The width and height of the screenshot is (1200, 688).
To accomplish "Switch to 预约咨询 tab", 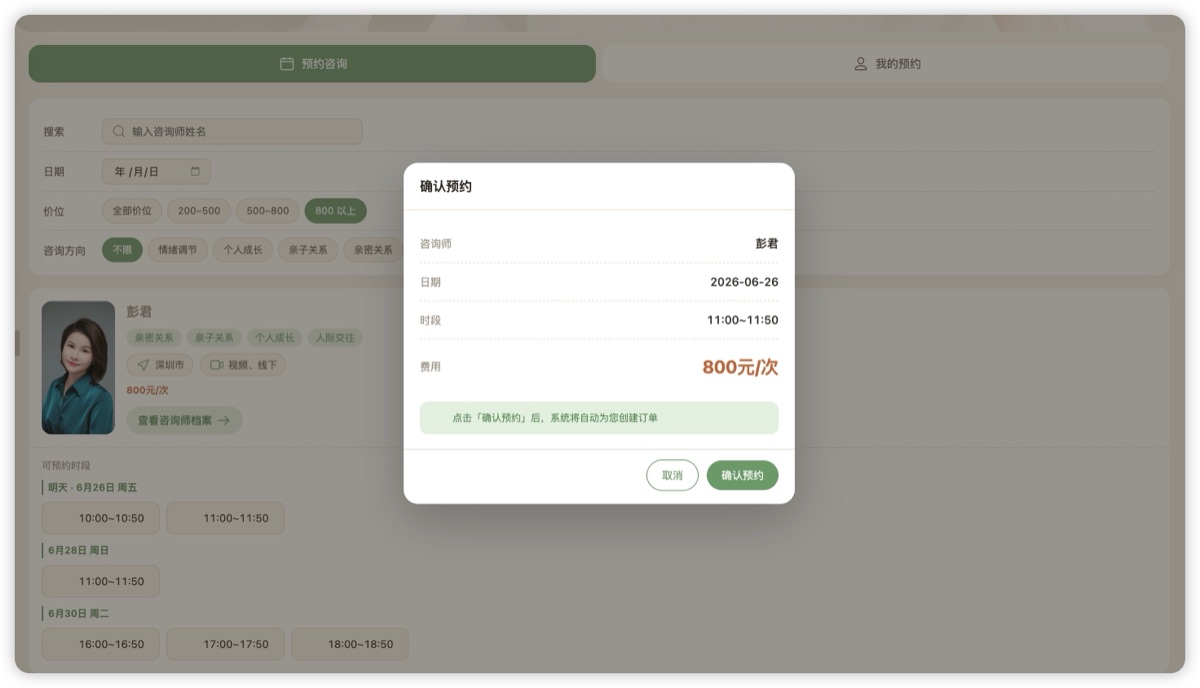I will (312, 64).
